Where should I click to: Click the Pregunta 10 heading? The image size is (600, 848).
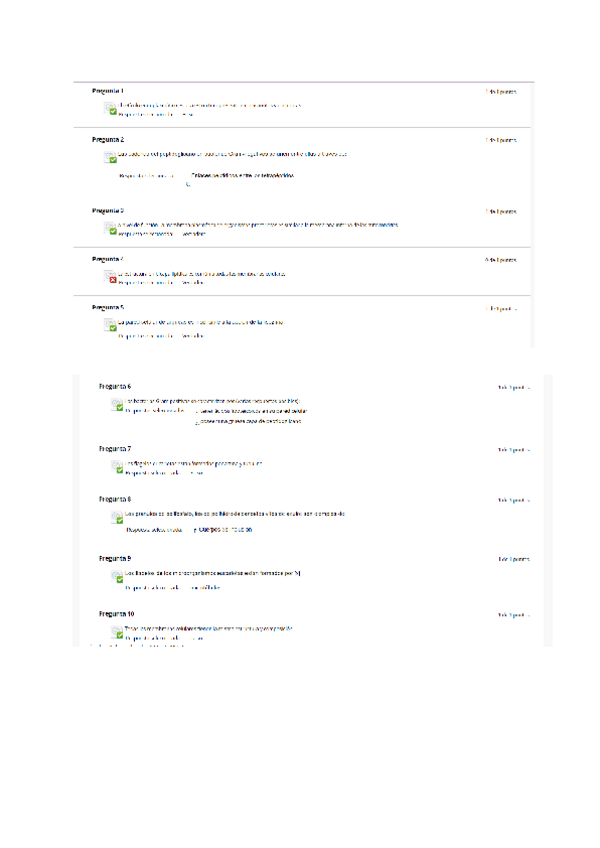tap(116, 614)
